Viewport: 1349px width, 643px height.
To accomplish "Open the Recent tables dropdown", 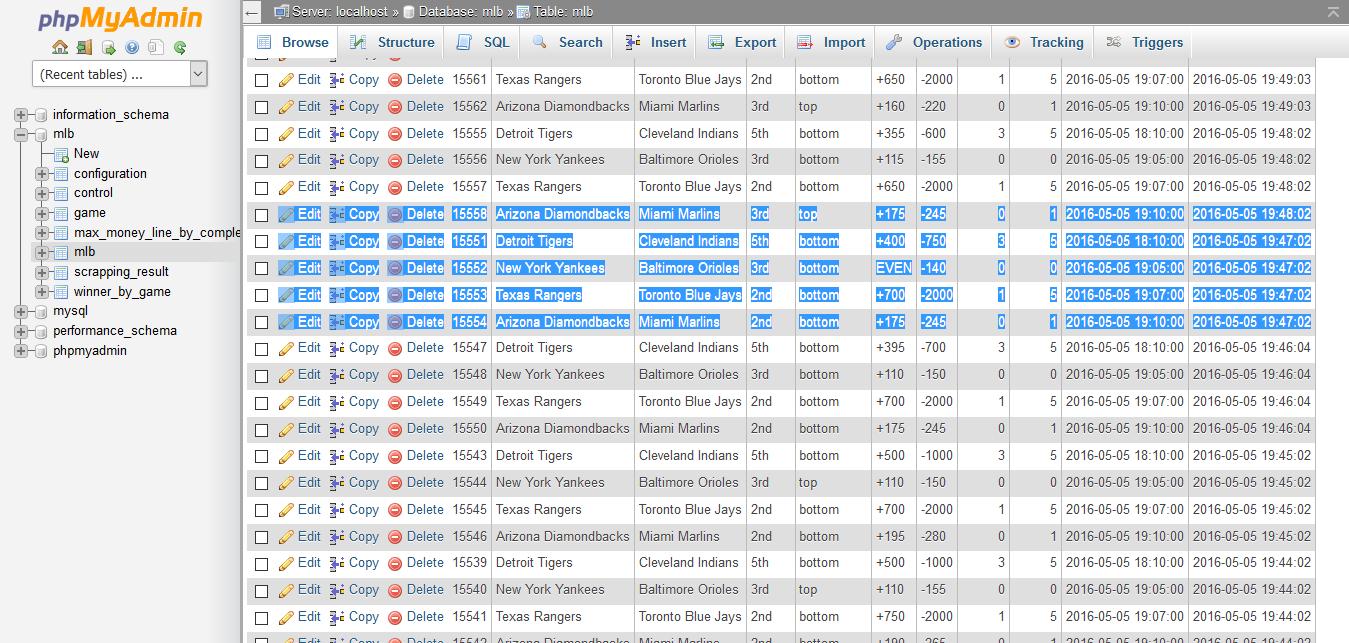I will point(120,74).
